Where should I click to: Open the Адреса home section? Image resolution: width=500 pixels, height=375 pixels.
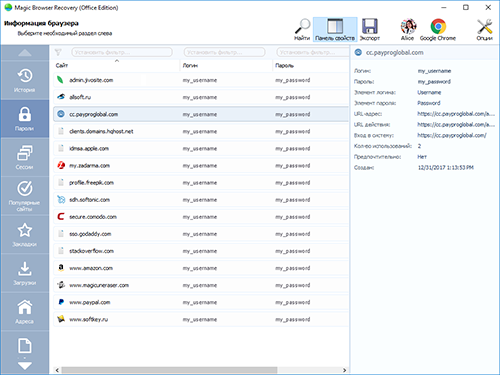click(25, 312)
